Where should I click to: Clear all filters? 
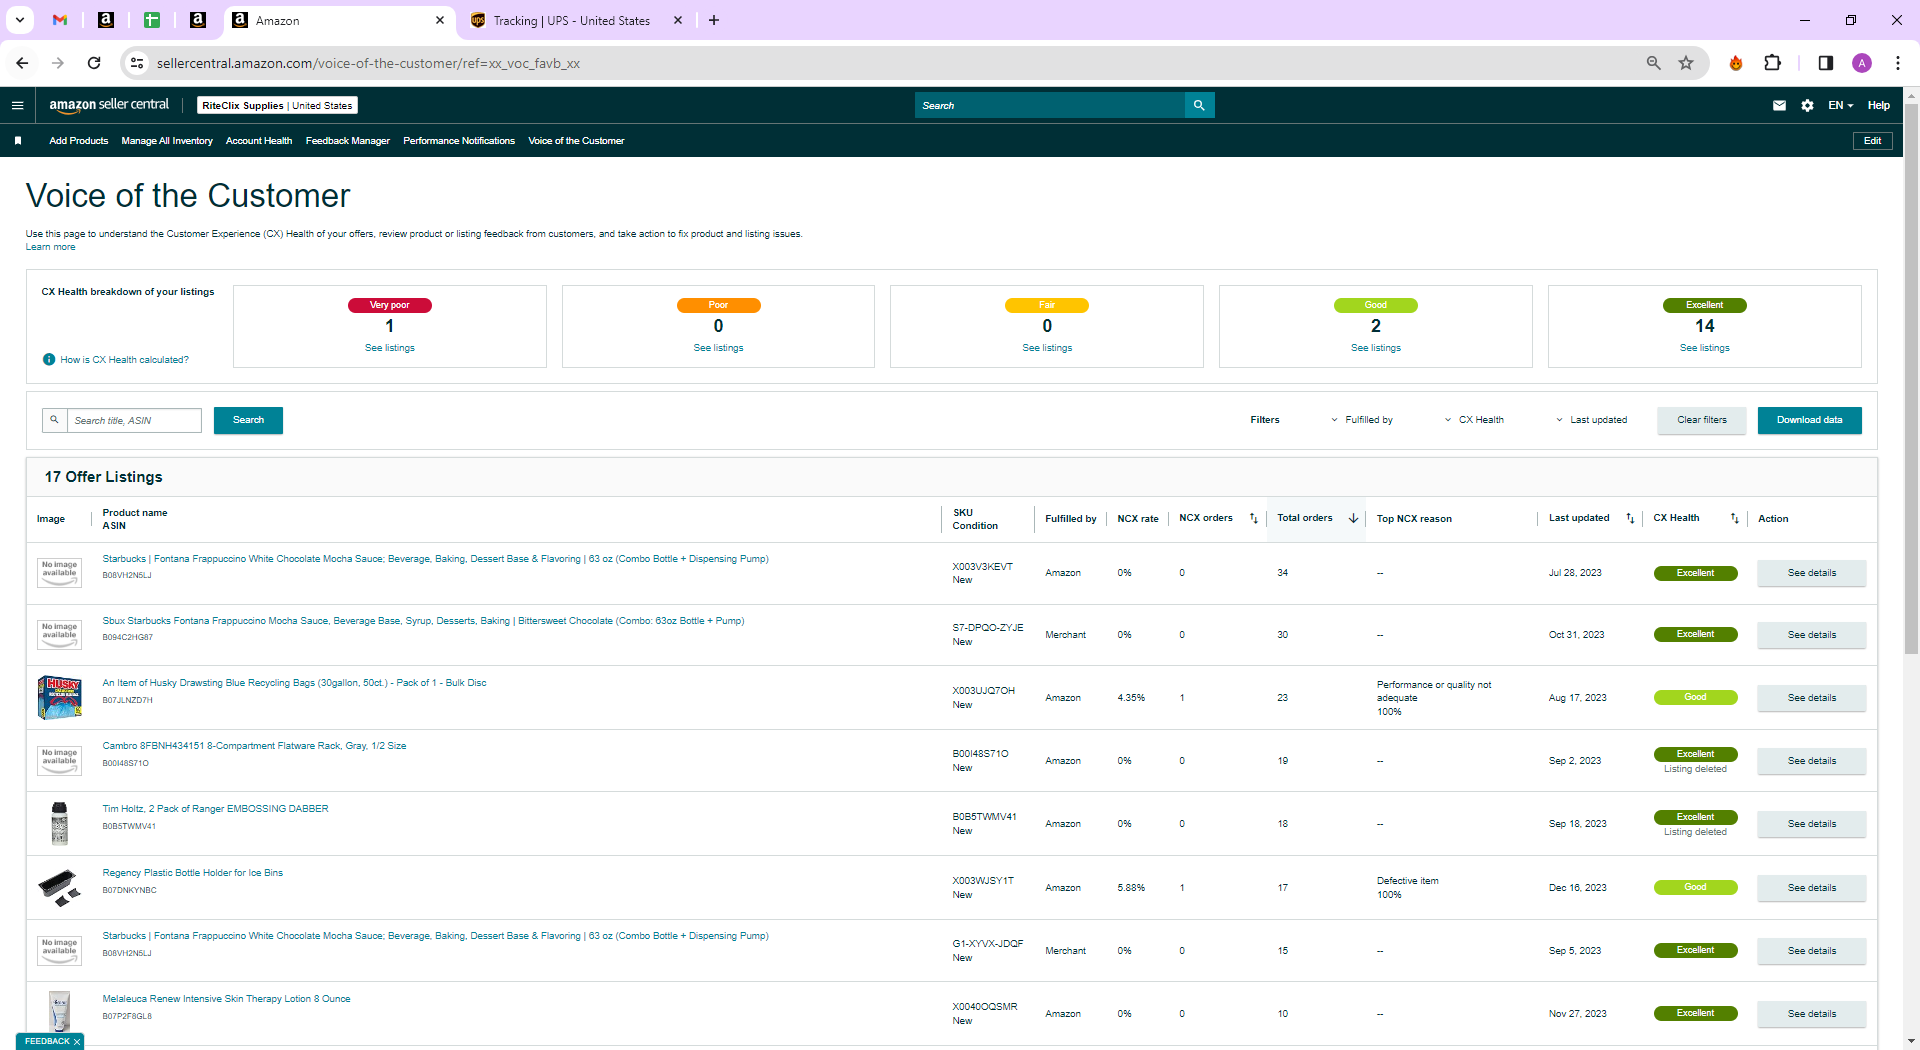point(1702,420)
